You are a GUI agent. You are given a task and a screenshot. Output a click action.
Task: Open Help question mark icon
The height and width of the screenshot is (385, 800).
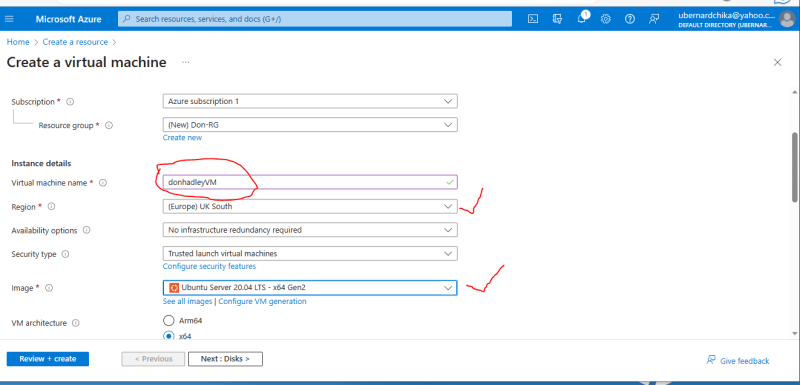coord(630,19)
